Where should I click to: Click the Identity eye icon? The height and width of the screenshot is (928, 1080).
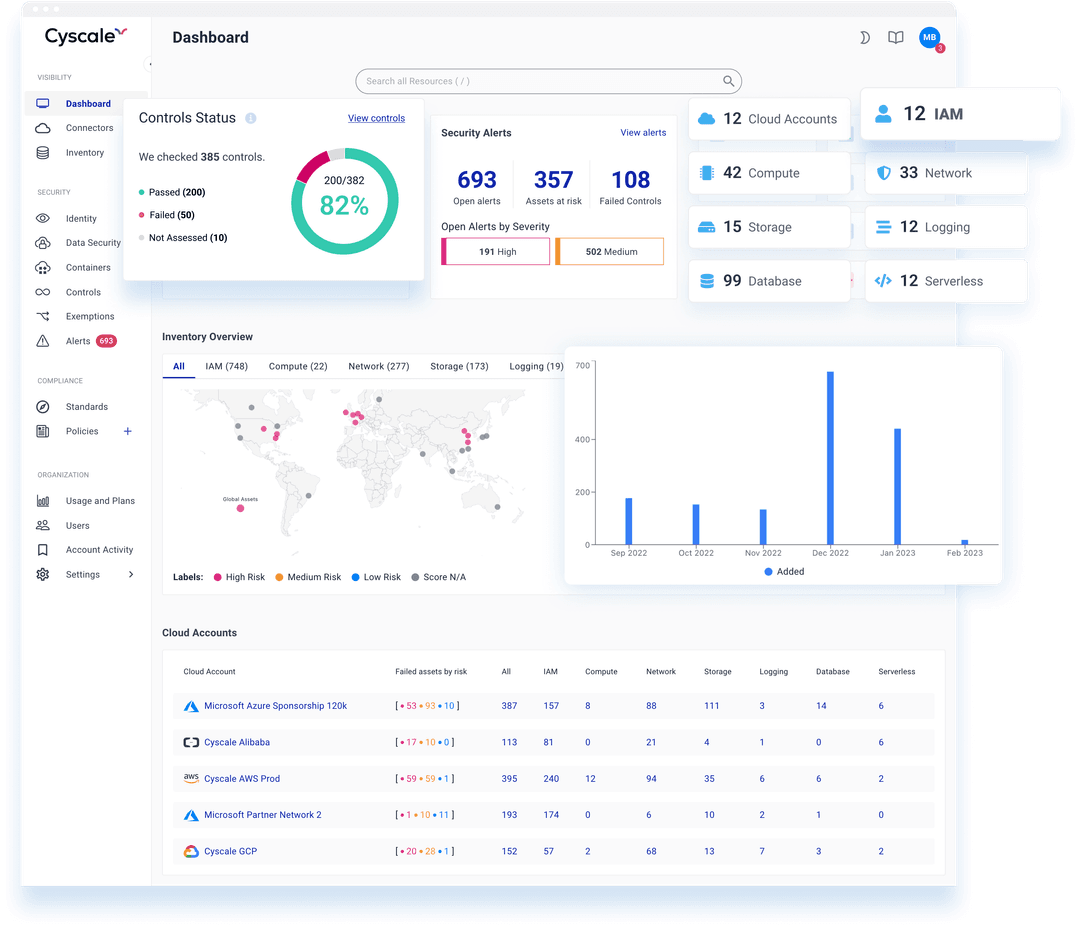point(43,218)
